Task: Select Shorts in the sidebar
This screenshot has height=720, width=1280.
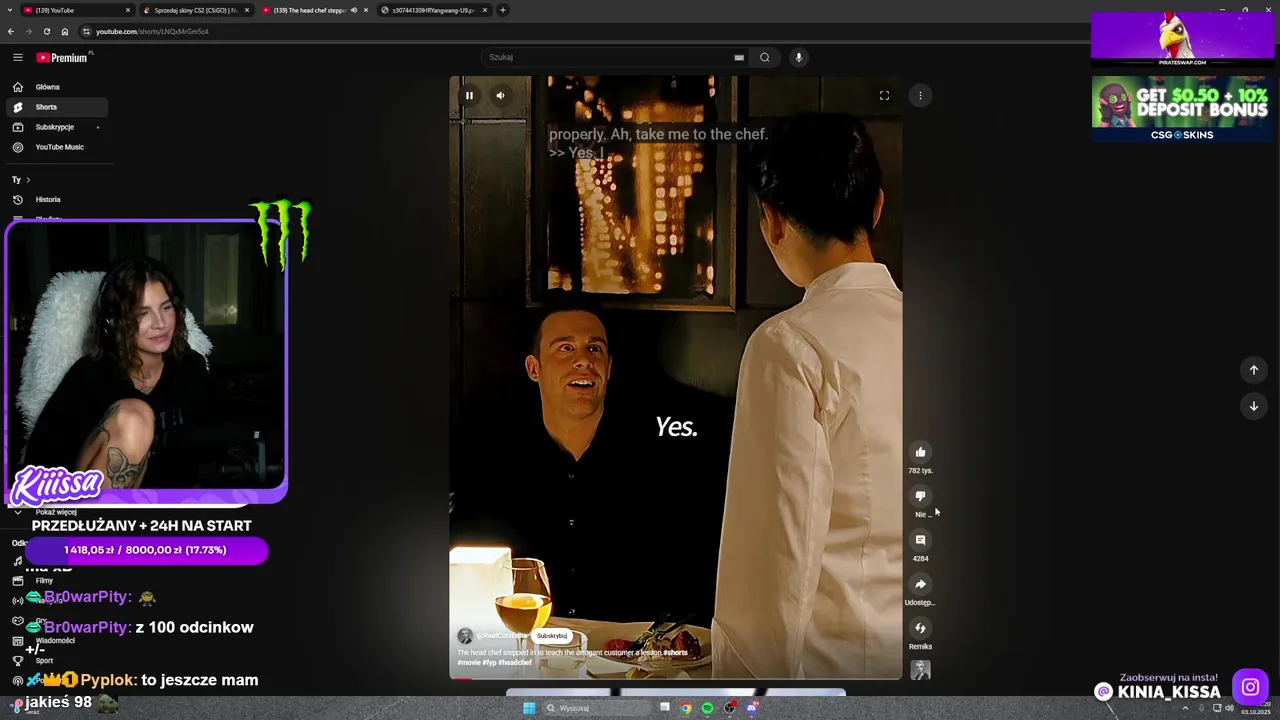Action: pyautogui.click(x=55, y=107)
